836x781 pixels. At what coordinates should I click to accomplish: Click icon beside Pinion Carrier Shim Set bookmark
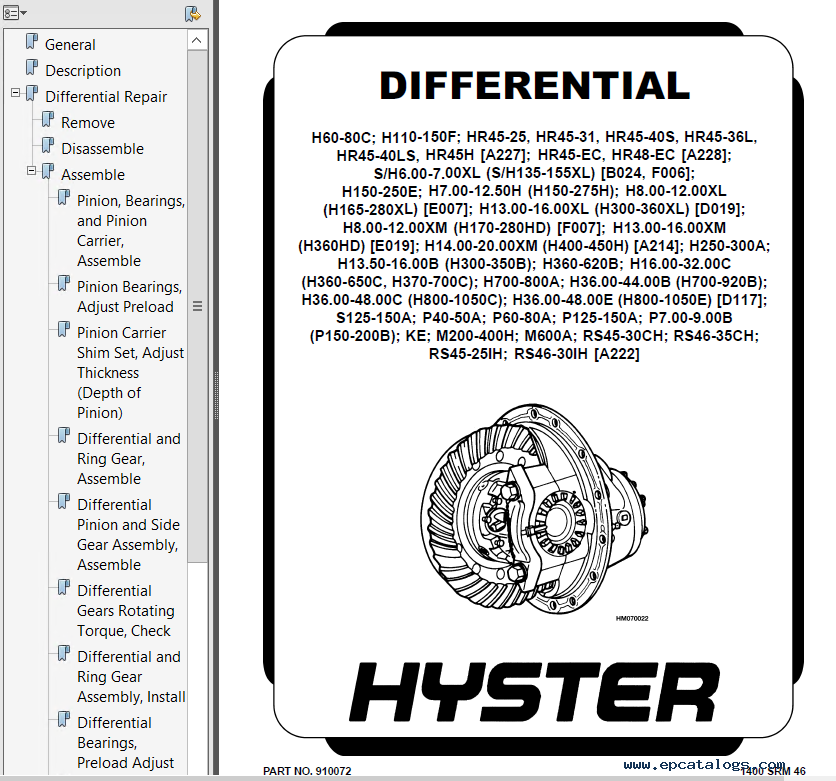click(64, 330)
